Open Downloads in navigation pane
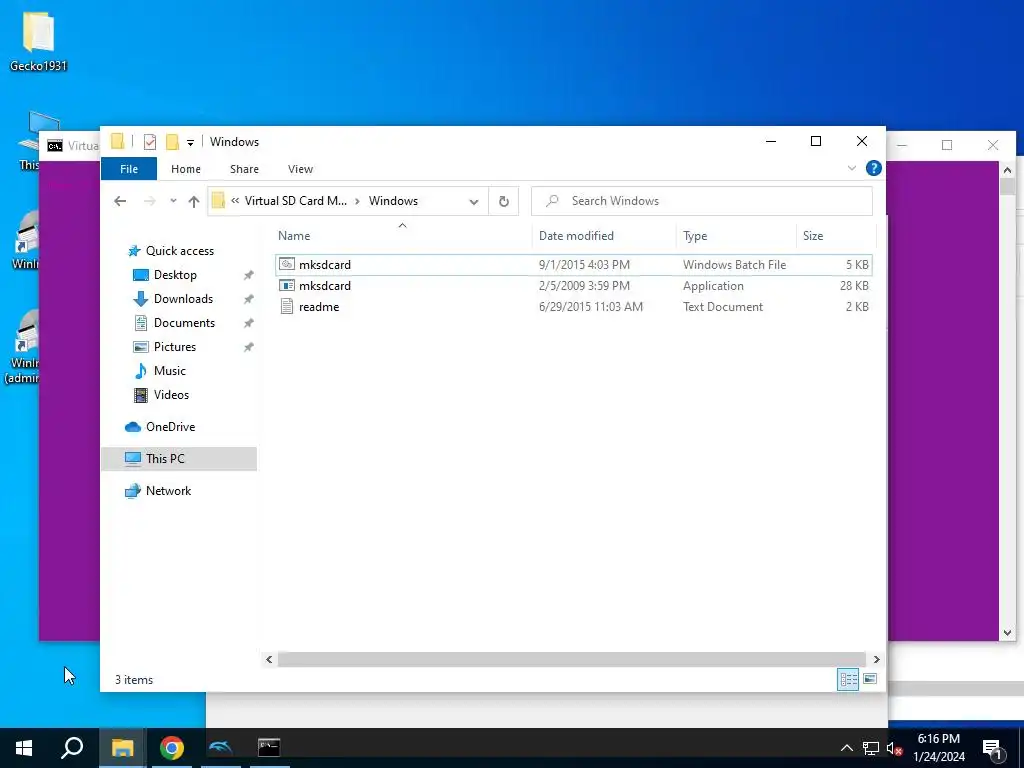 point(183,298)
